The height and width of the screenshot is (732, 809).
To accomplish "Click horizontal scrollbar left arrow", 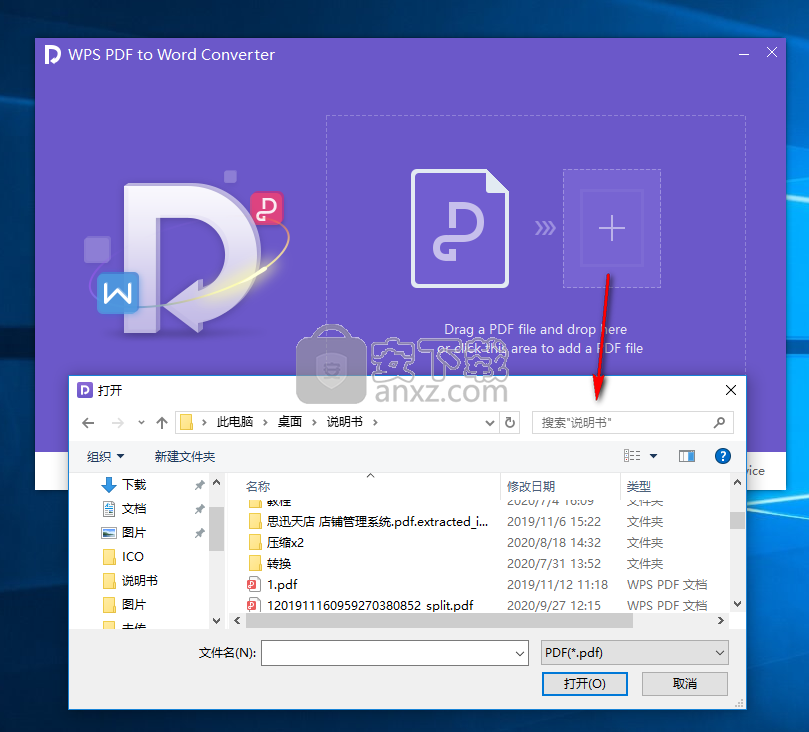I will [x=237, y=621].
